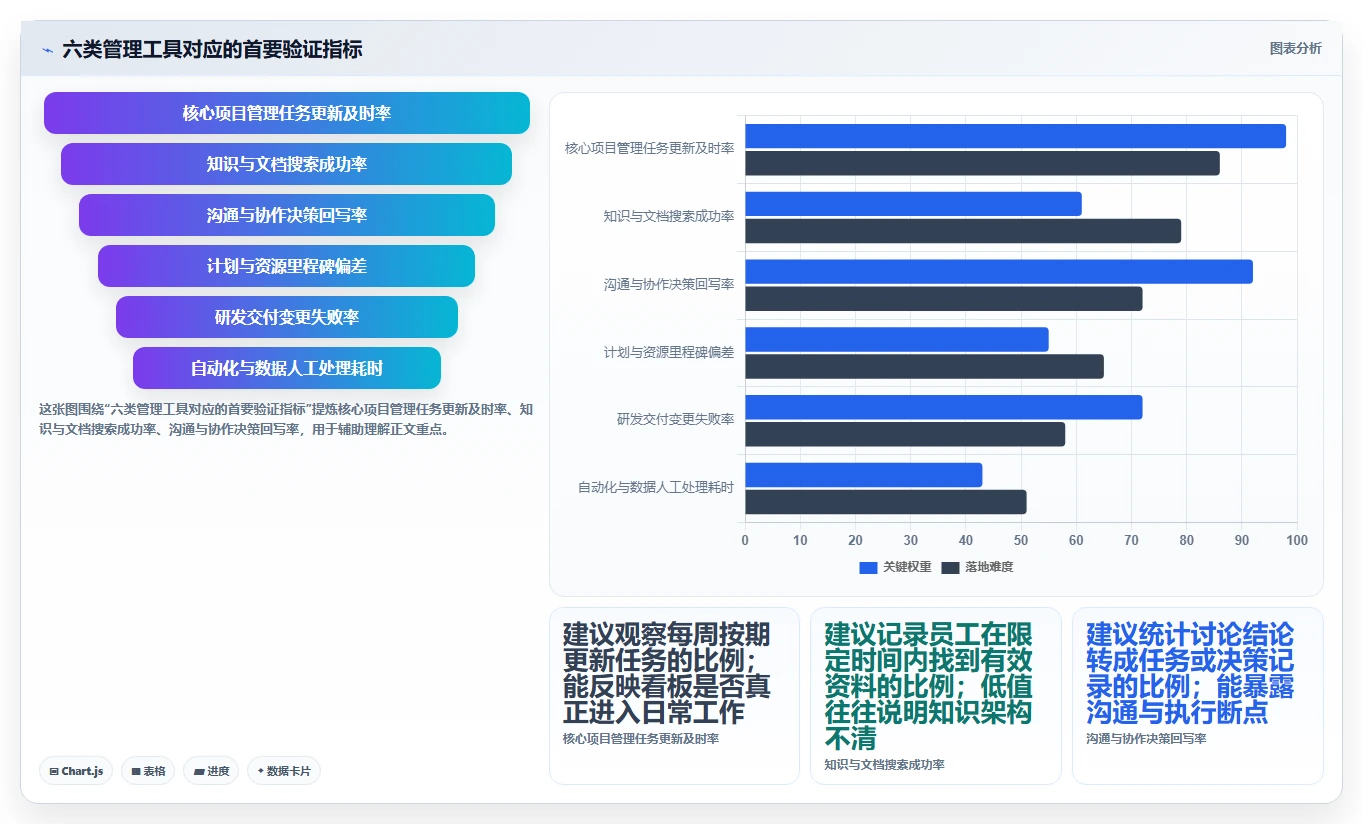The image size is (1363, 824).
Task: Click the 六类管理工具对应的首要验证指标 heading
Action: 212,49
